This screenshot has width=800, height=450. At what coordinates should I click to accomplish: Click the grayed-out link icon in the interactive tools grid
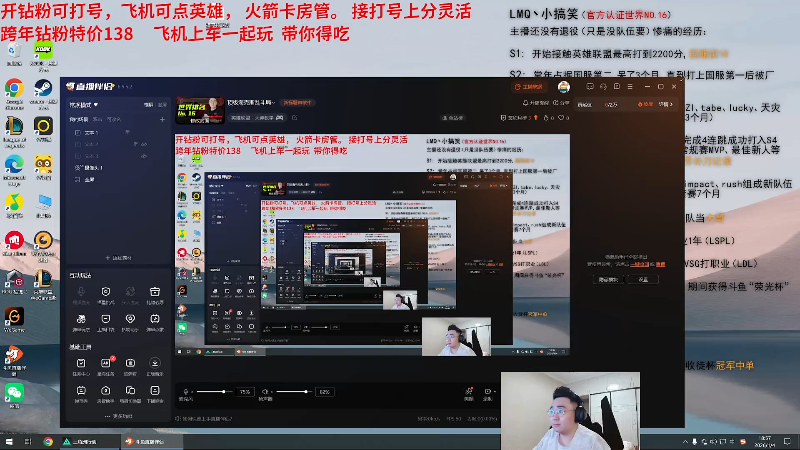[x=130, y=291]
